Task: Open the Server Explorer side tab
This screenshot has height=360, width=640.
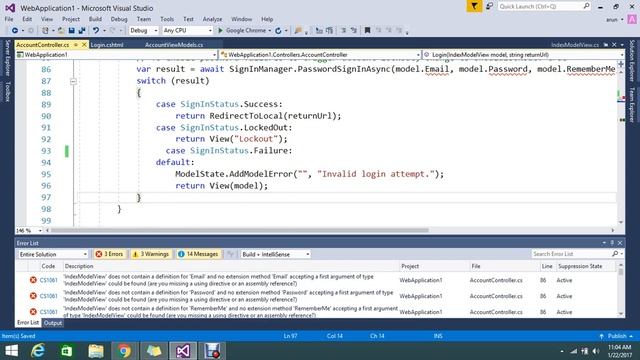Action: pos(7,58)
